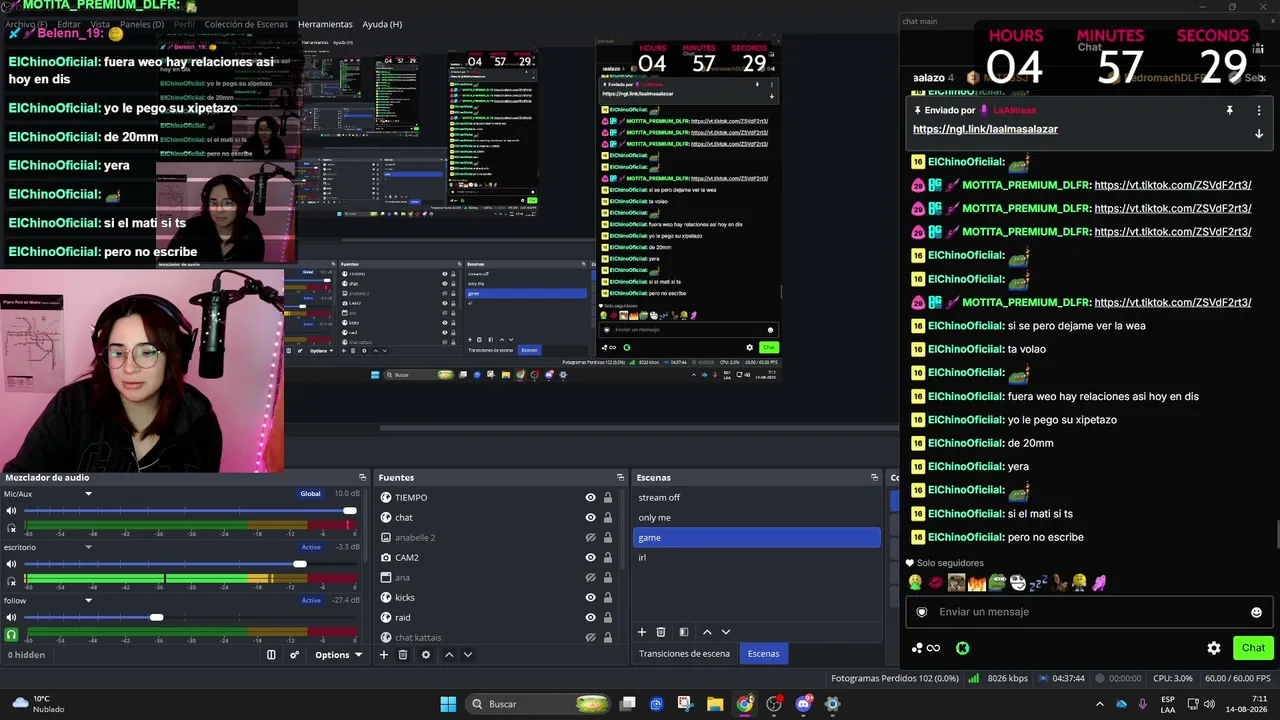Float the Mezclador de audio panel
Image resolution: width=1280 pixels, height=720 pixels.
pos(363,478)
